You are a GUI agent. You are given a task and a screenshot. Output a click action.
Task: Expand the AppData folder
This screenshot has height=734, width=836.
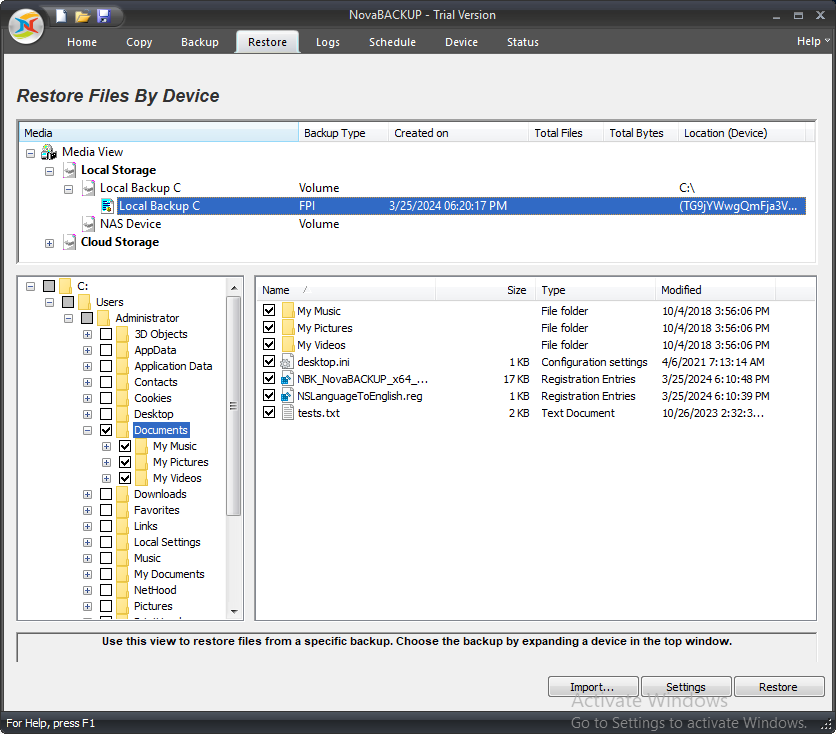point(86,349)
